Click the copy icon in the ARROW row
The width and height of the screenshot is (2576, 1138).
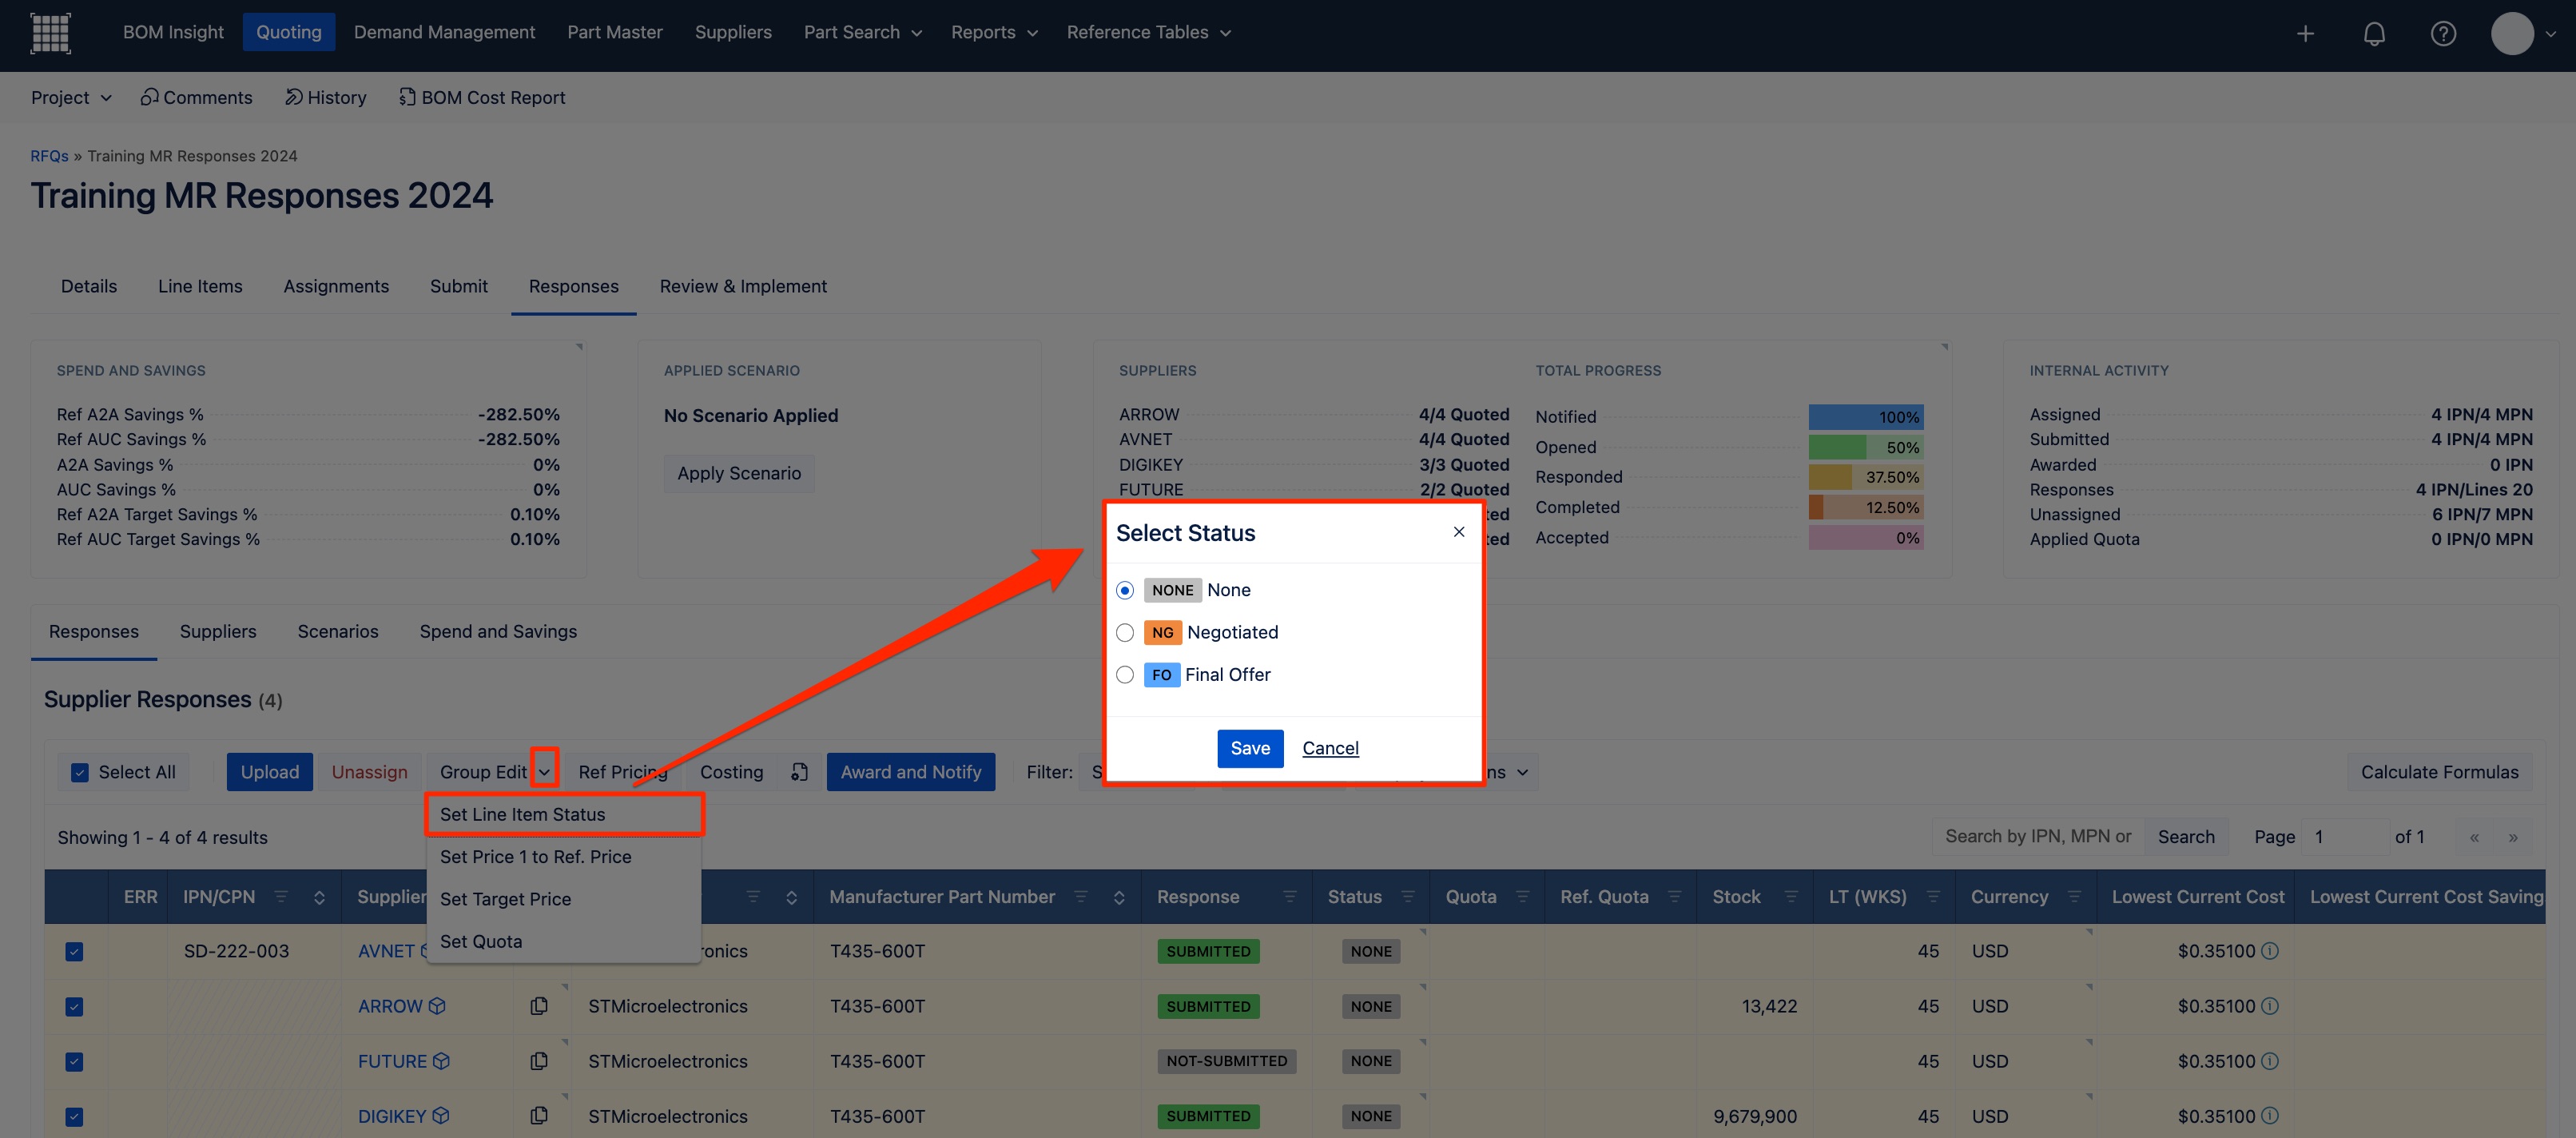(539, 1006)
